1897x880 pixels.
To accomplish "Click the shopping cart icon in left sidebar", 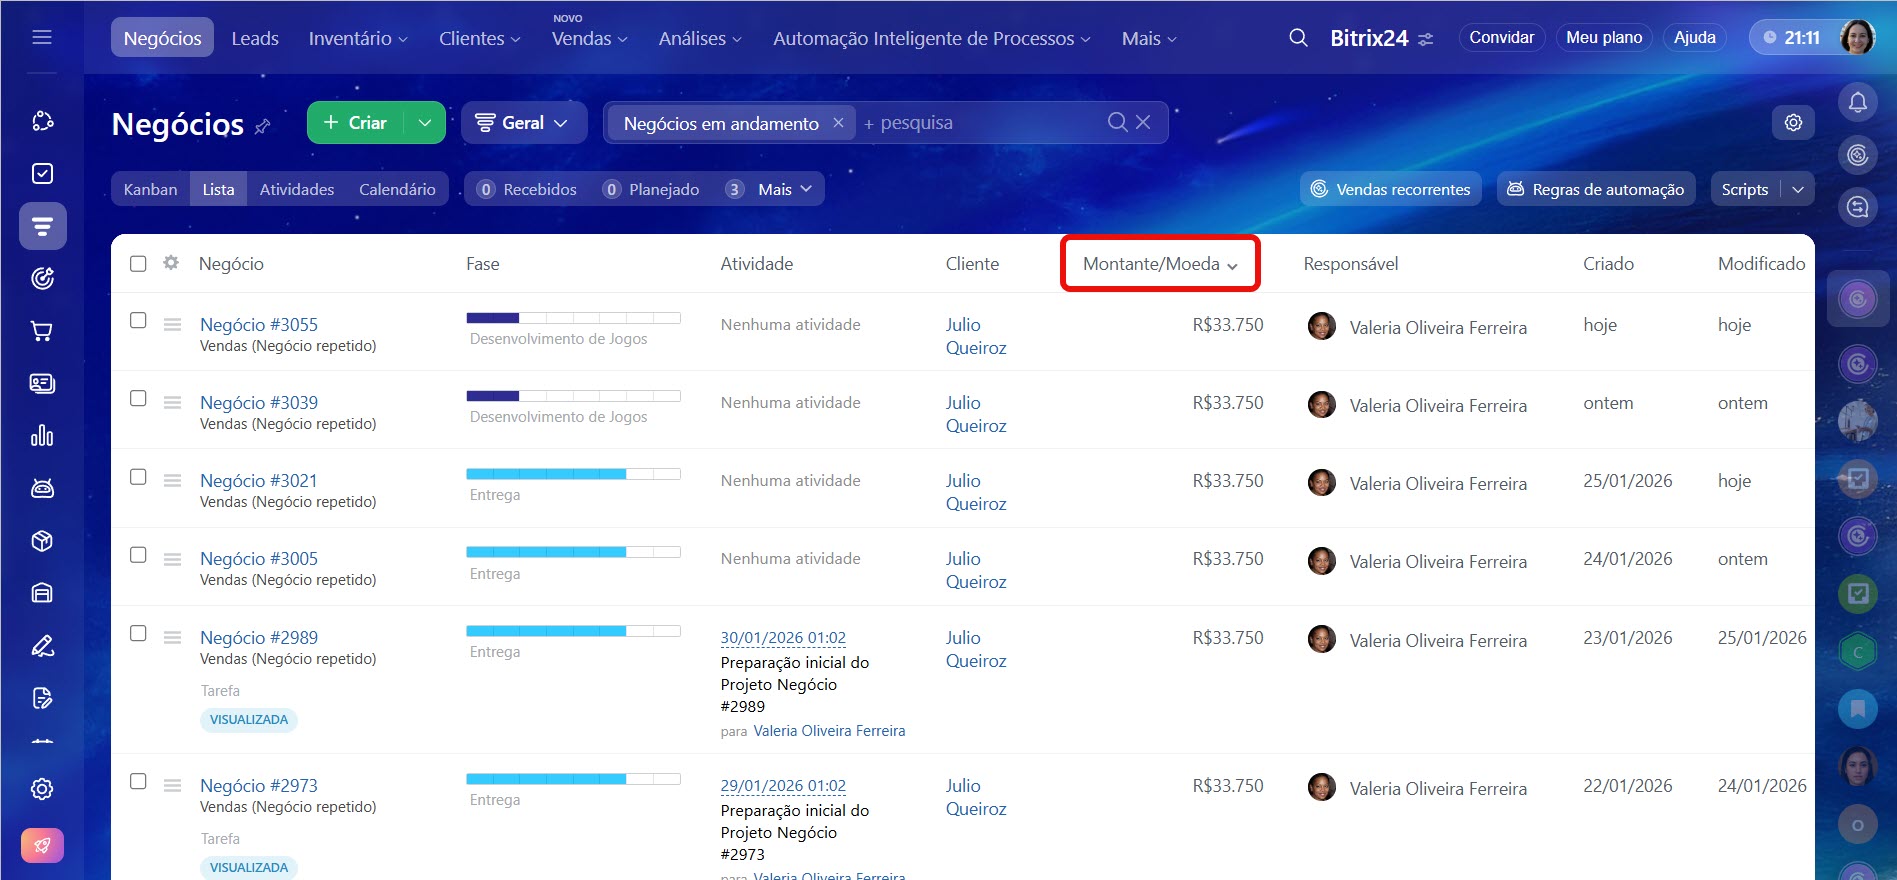I will click(x=42, y=331).
